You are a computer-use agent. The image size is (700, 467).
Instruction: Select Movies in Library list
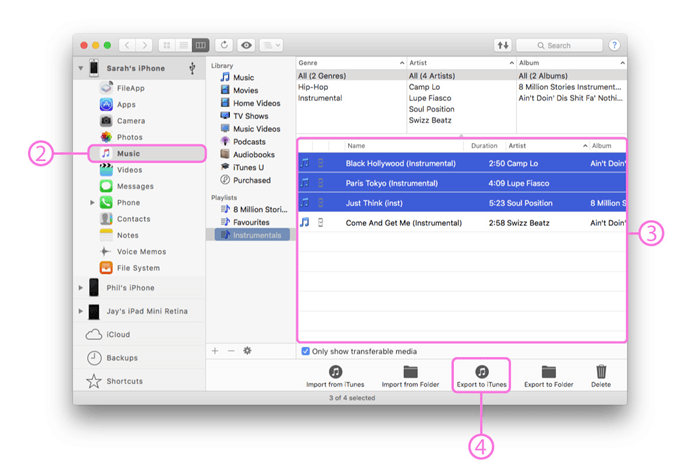click(x=239, y=90)
